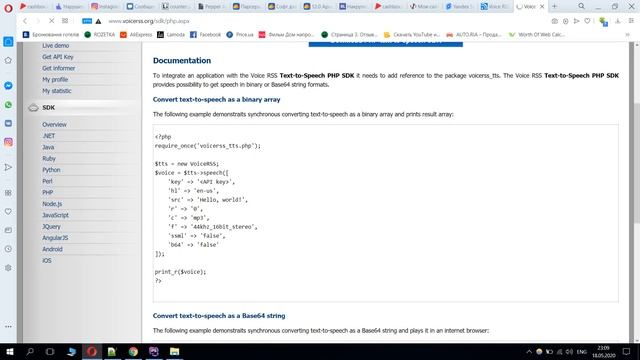Open the AliExpress bookmark
Image resolution: width=640 pixels, height=360 pixels.
pyautogui.click(x=136, y=35)
